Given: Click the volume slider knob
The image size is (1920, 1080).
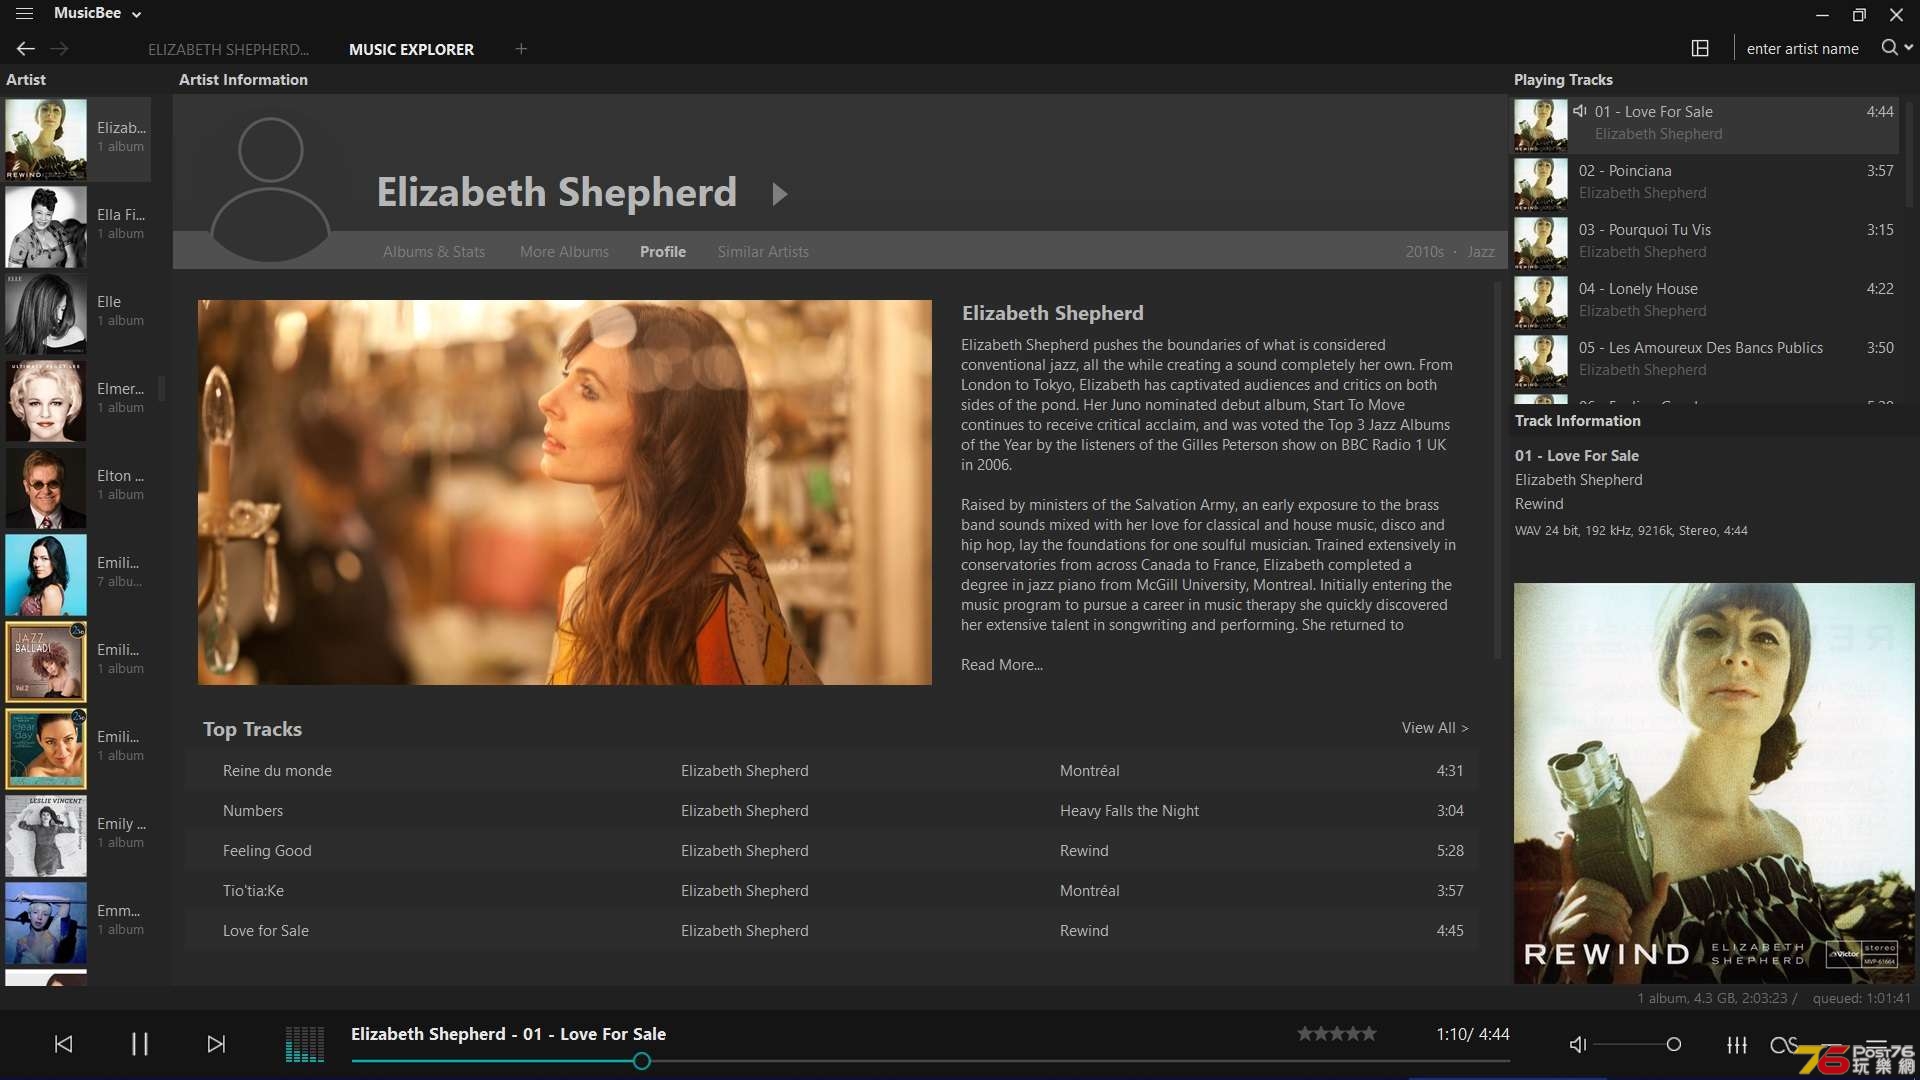Looking at the screenshot, I should 1673,1044.
